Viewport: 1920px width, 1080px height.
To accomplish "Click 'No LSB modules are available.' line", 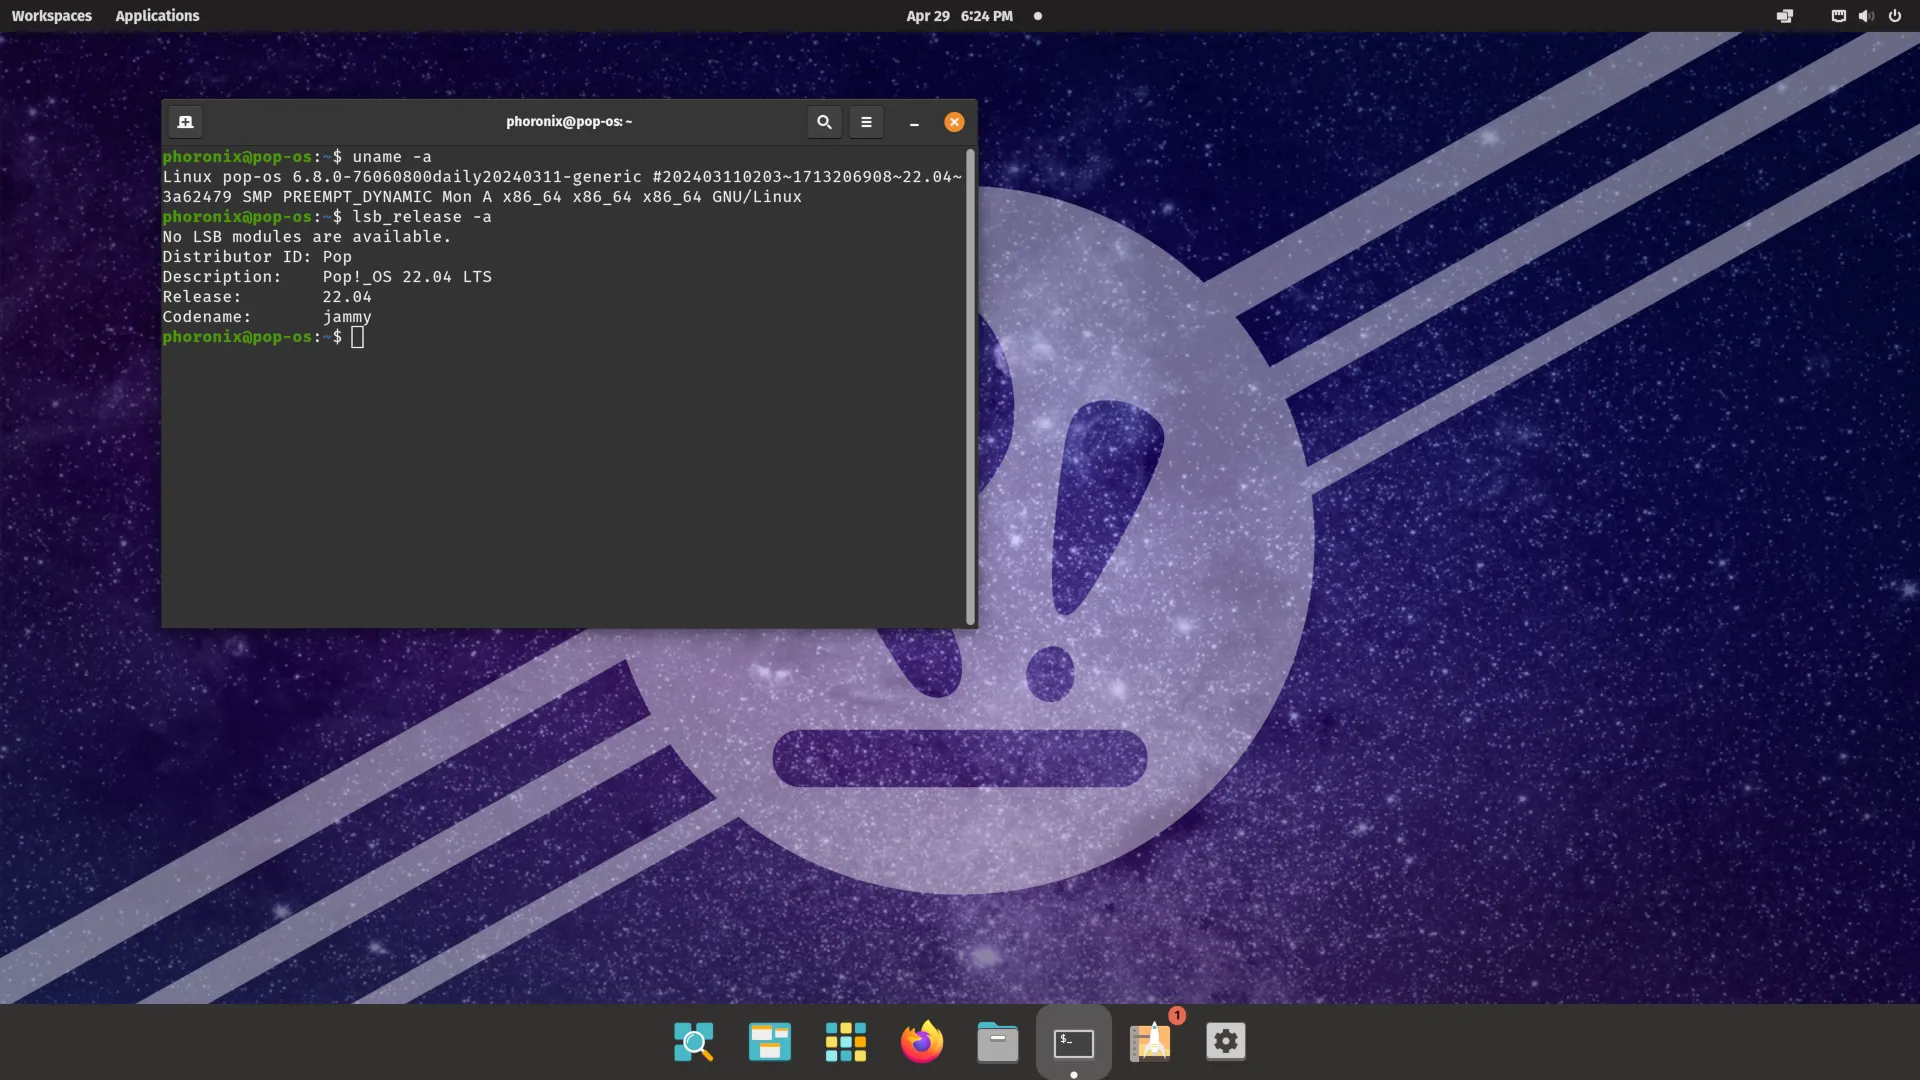I will (307, 237).
